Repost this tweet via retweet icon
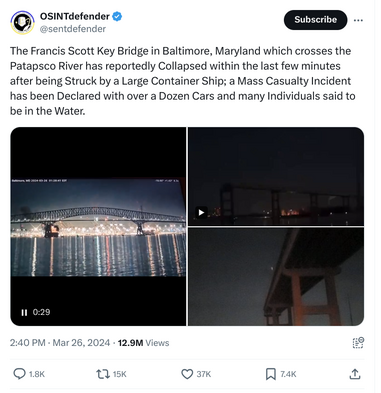This screenshot has height=393, width=381. click(103, 374)
